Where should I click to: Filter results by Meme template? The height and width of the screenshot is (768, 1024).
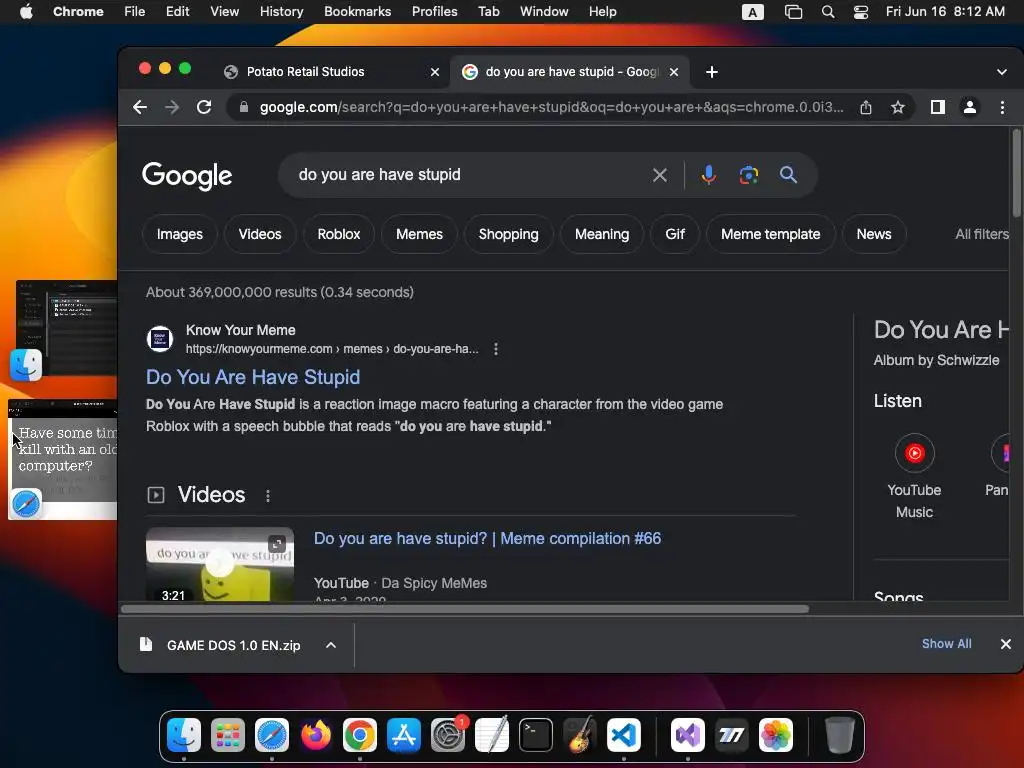pos(771,234)
